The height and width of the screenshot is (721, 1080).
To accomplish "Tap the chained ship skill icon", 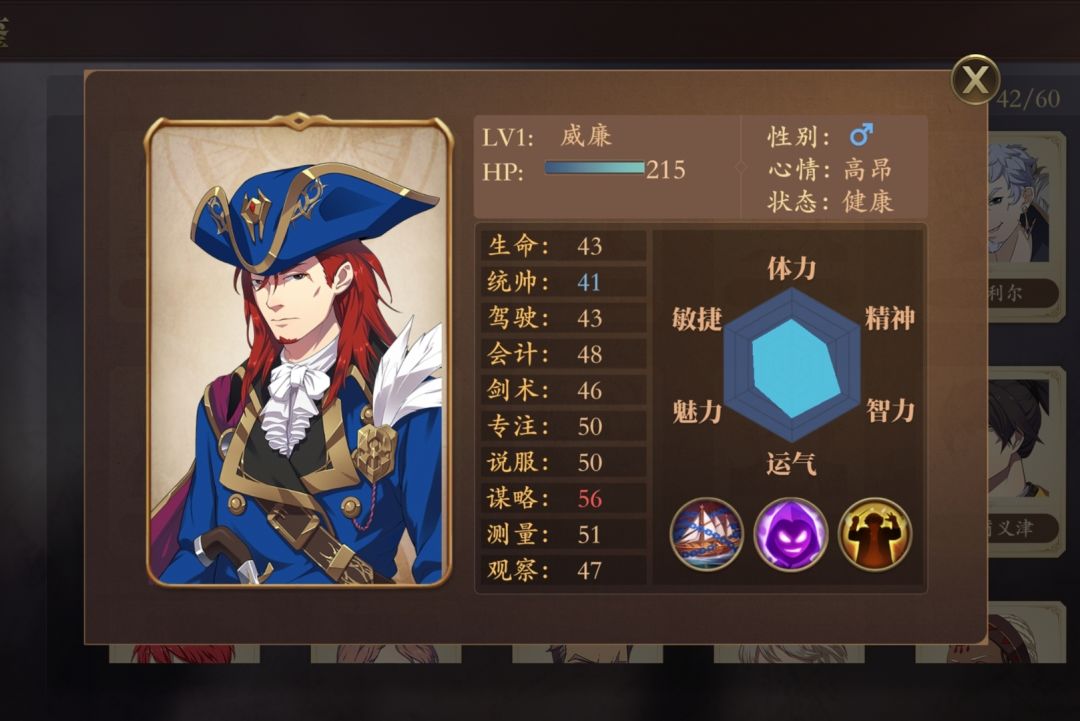I will tap(707, 534).
